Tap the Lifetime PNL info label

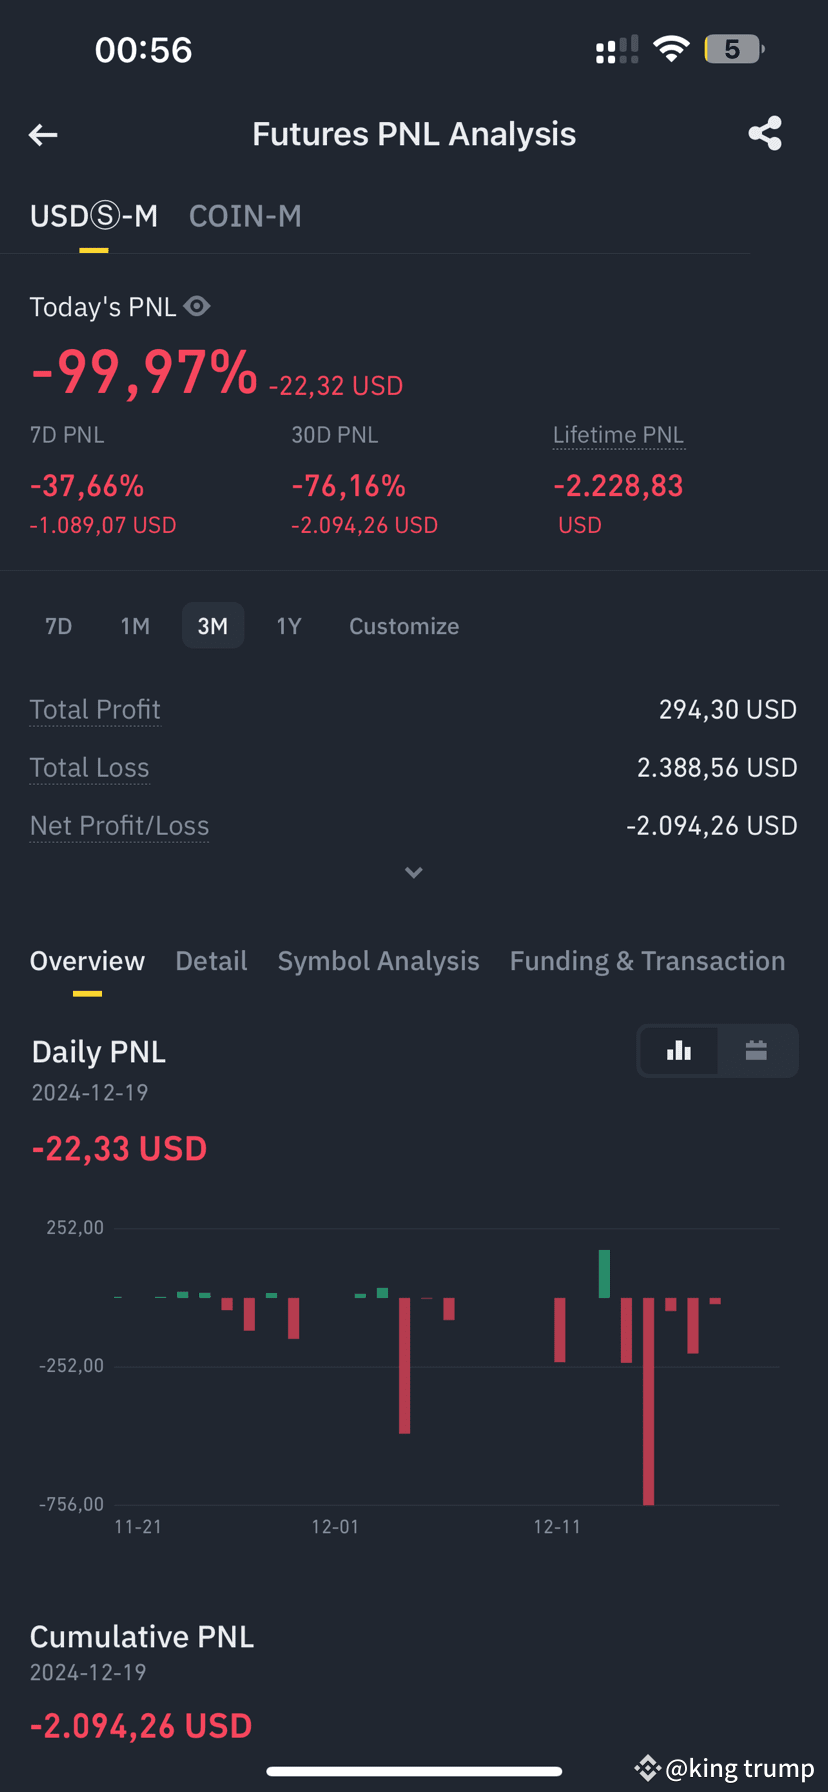click(618, 435)
